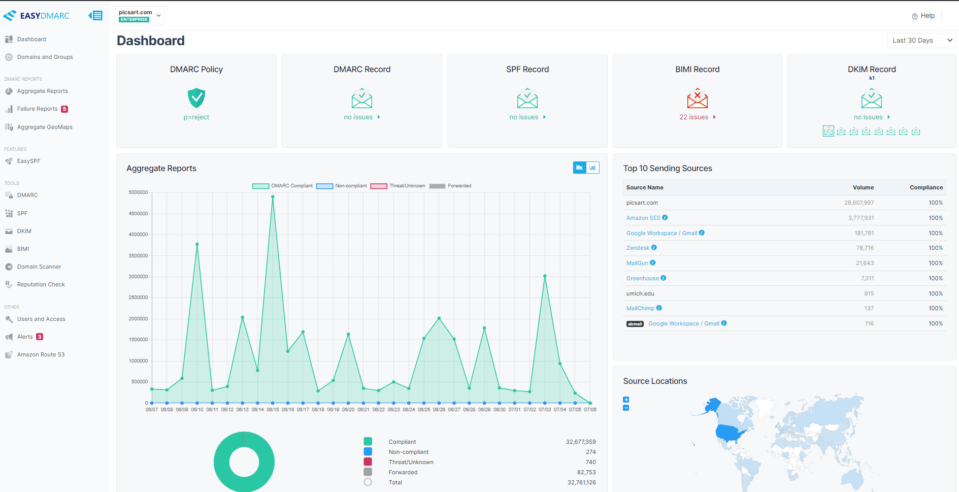Expand SPF Record no issues arrow
The height and width of the screenshot is (492, 959).
coord(544,117)
